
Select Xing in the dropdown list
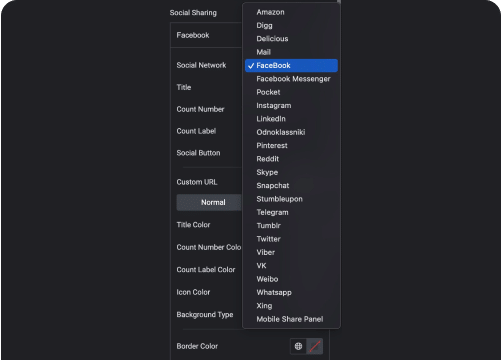[291, 306]
